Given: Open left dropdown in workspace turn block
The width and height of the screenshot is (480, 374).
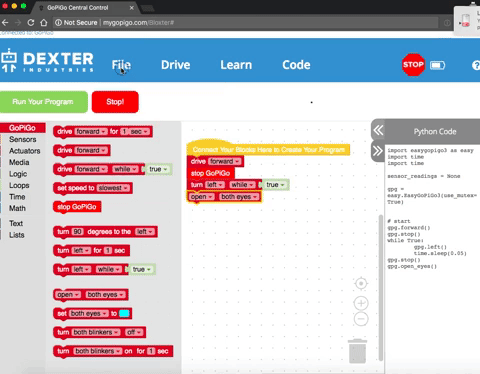Looking at the screenshot, I should pyautogui.click(x=215, y=185).
